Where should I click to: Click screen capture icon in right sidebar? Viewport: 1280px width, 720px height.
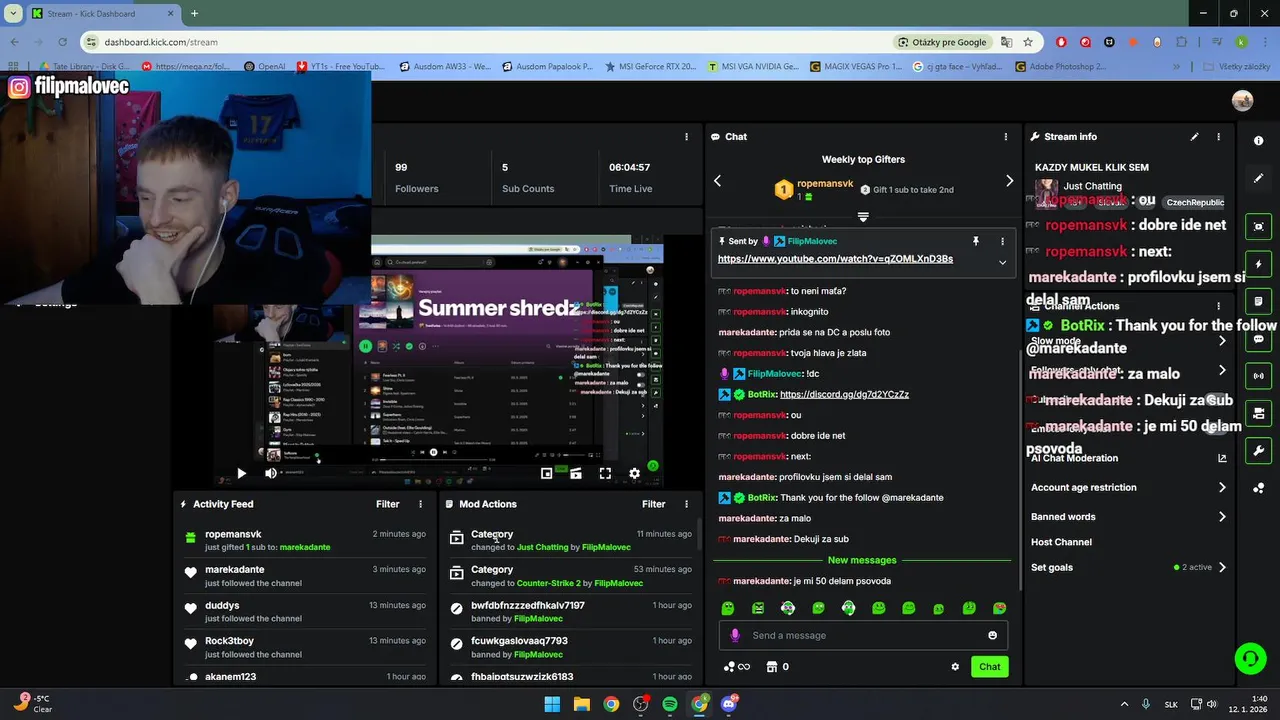pyautogui.click(x=1258, y=227)
